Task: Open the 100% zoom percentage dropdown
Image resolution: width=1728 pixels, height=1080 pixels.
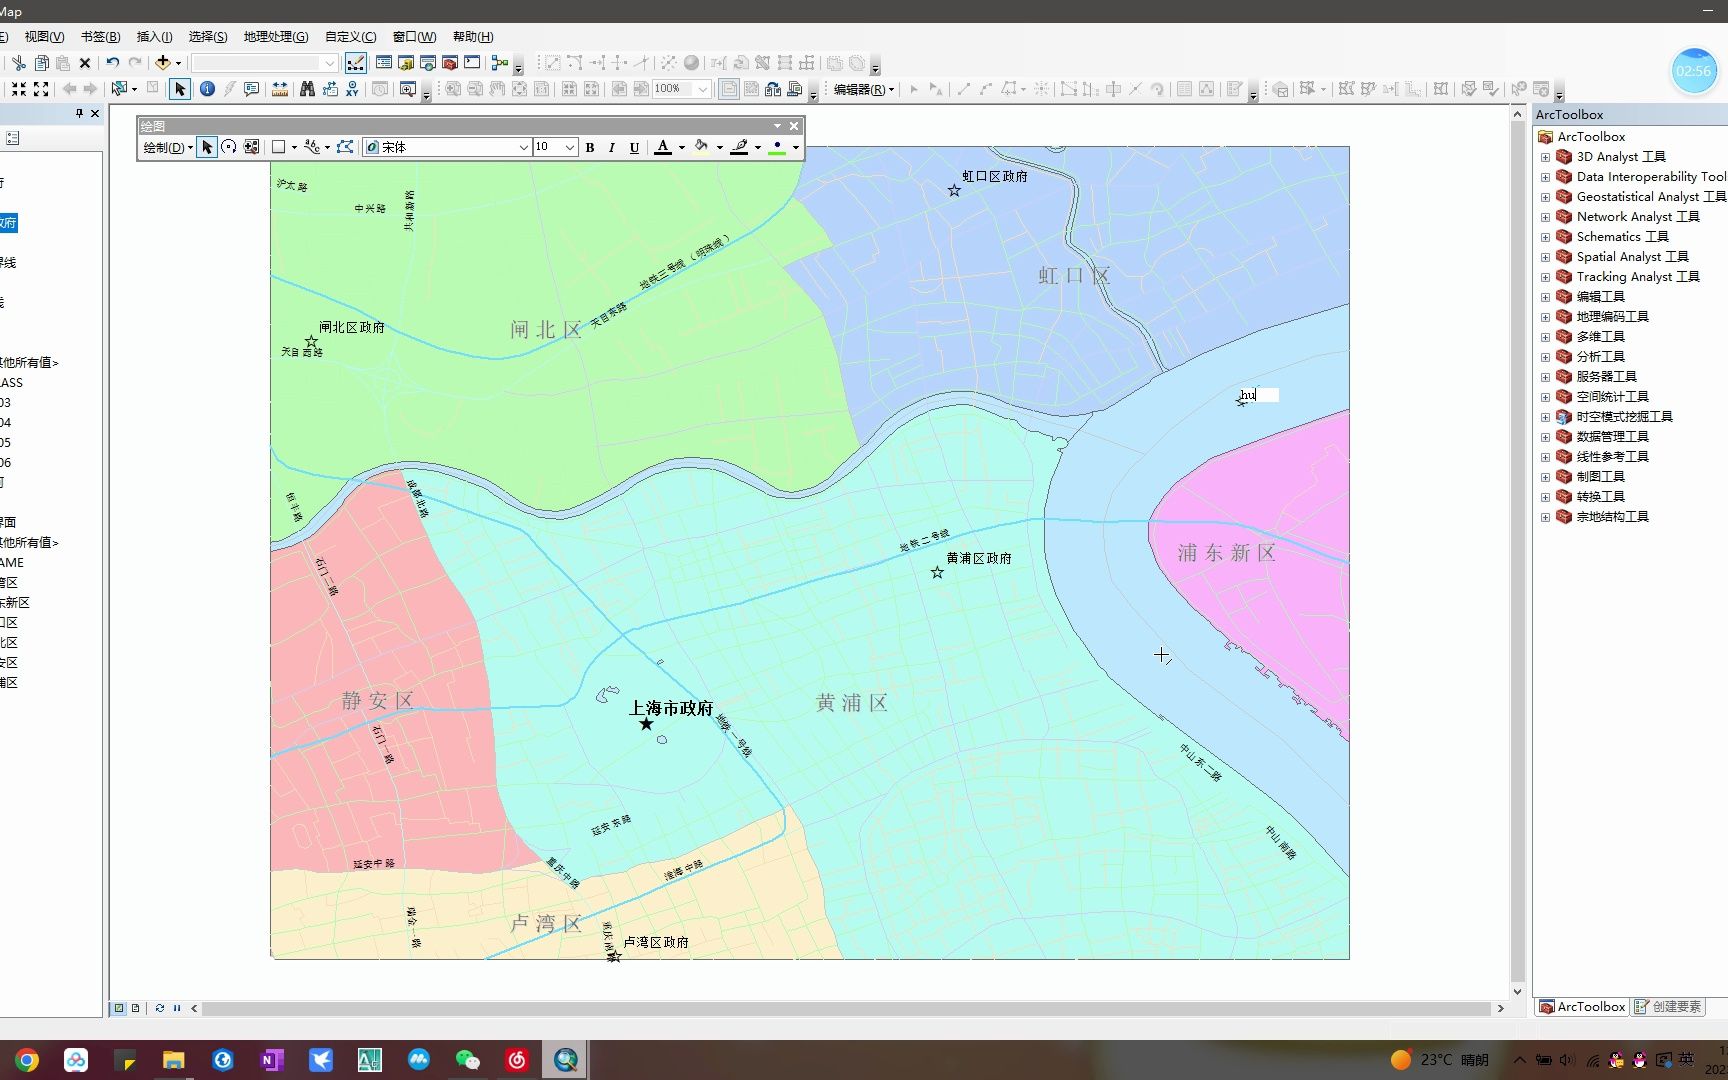Action: click(703, 89)
